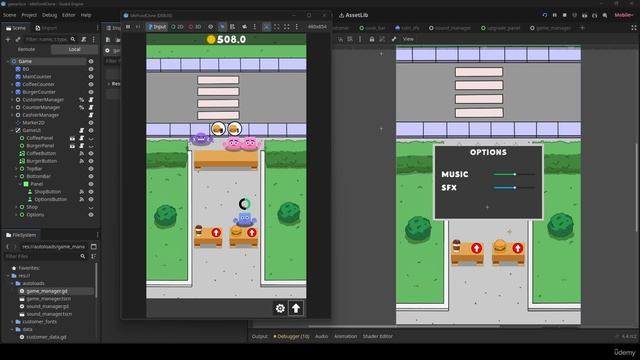
Task: Toggle visibility of the Options node
Action: tap(91, 215)
